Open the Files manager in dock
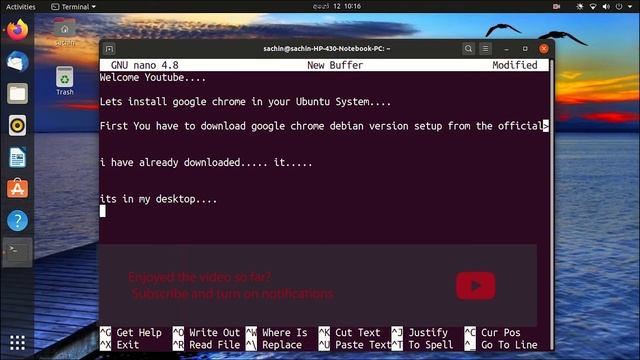The image size is (640, 360). tap(17, 93)
